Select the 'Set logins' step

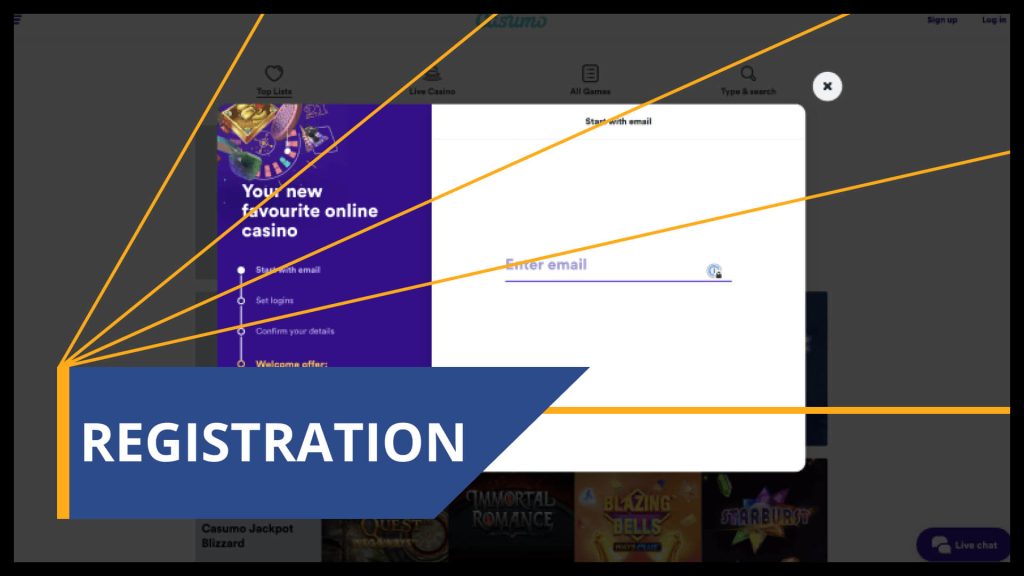click(274, 300)
